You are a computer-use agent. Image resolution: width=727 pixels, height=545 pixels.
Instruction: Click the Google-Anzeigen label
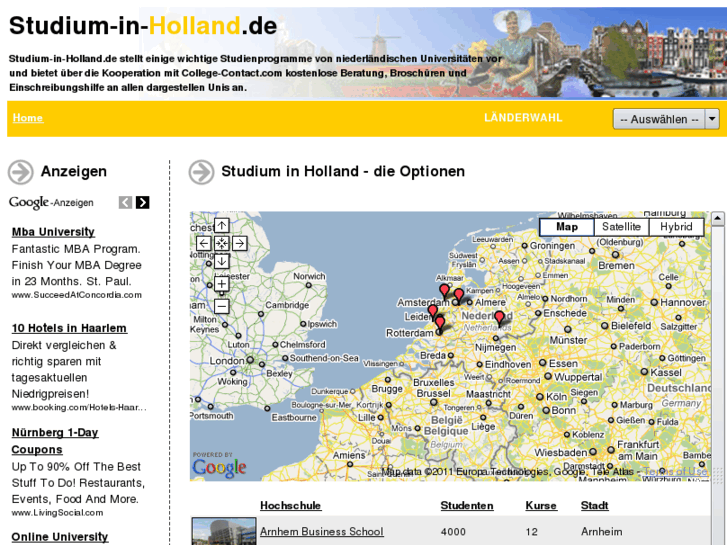click(x=51, y=203)
